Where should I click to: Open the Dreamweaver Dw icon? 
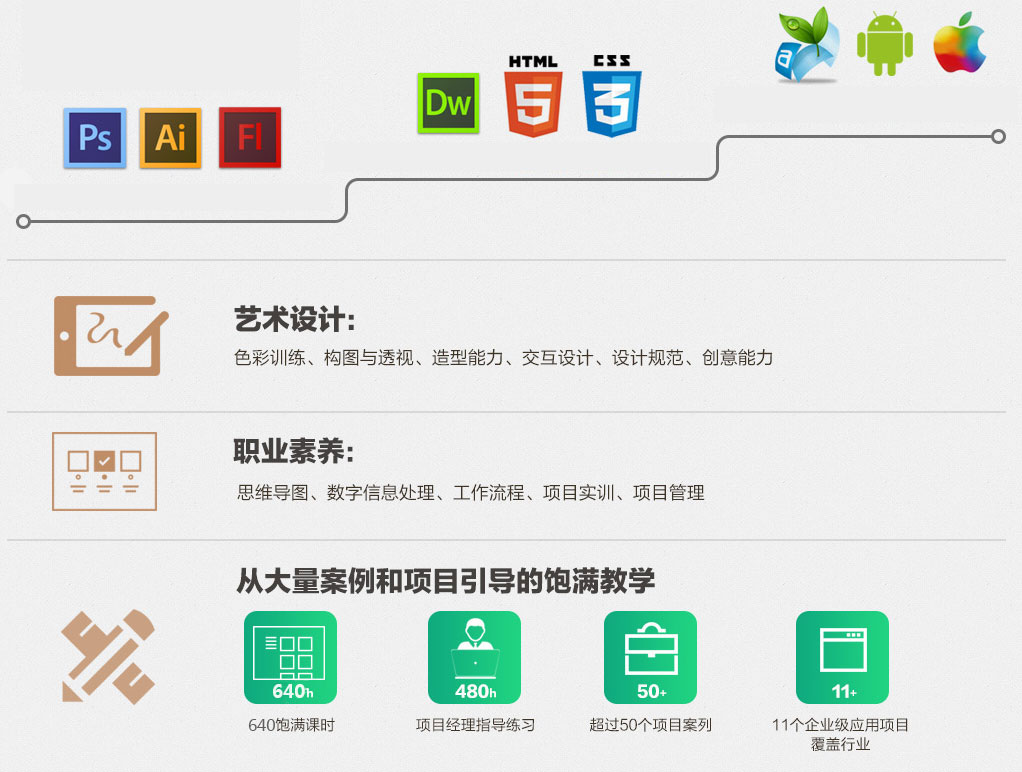(x=448, y=103)
